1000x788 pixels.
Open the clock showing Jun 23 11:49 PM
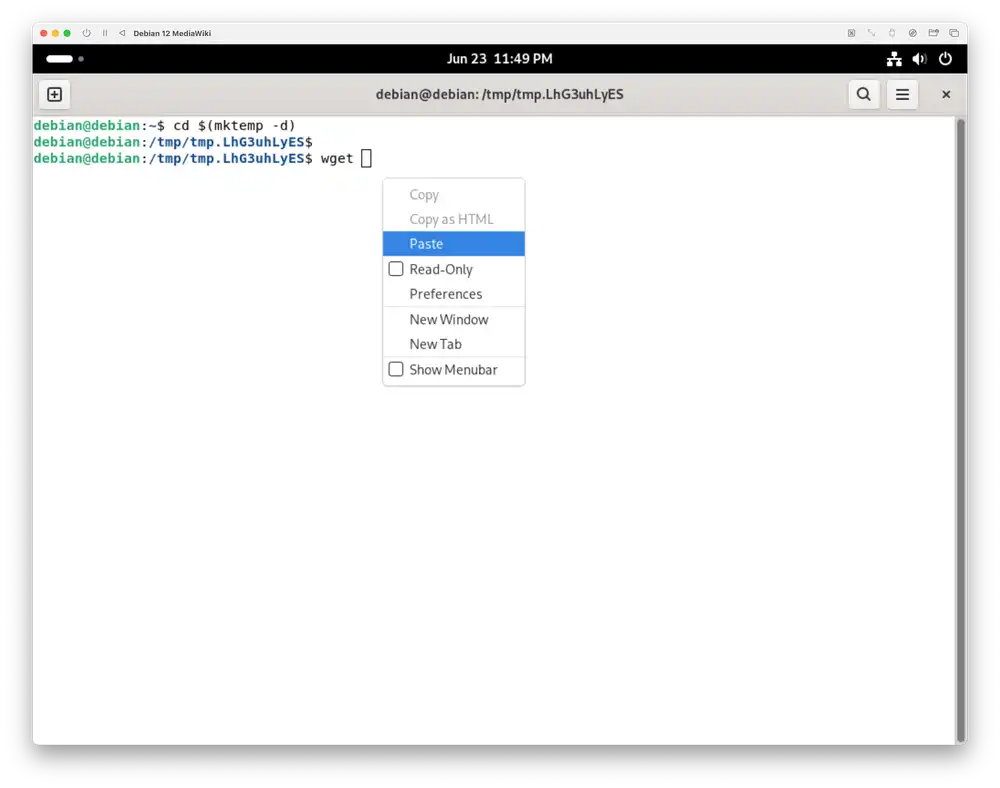pyautogui.click(x=499, y=59)
